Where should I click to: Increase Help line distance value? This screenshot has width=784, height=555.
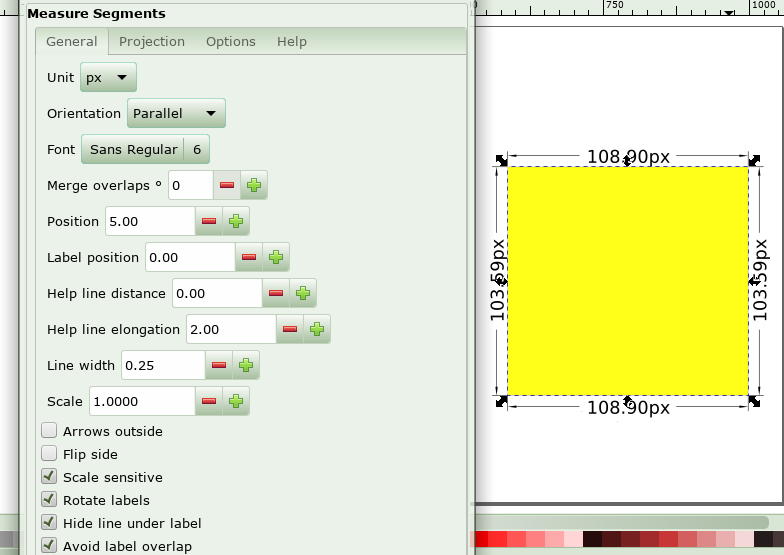303,293
